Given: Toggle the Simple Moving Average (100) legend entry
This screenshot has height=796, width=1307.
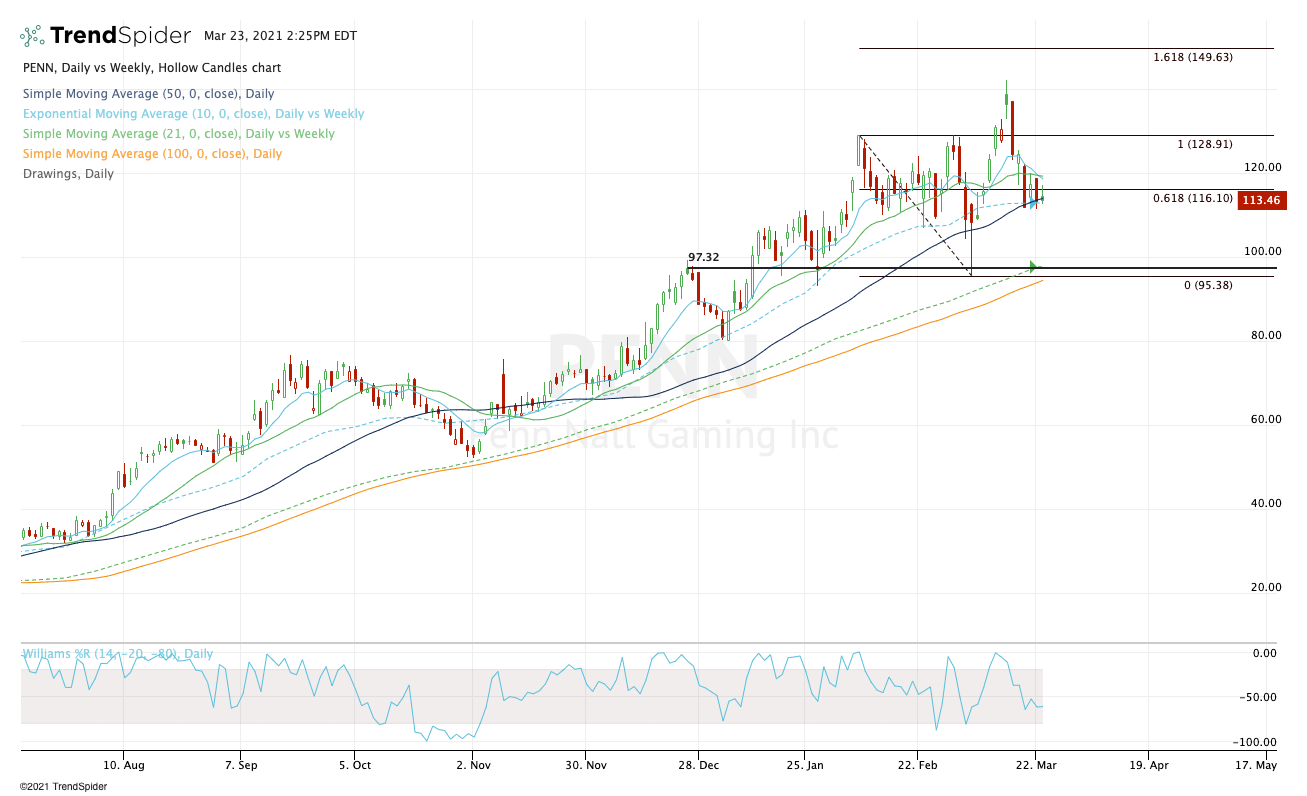Looking at the screenshot, I should coord(152,154).
